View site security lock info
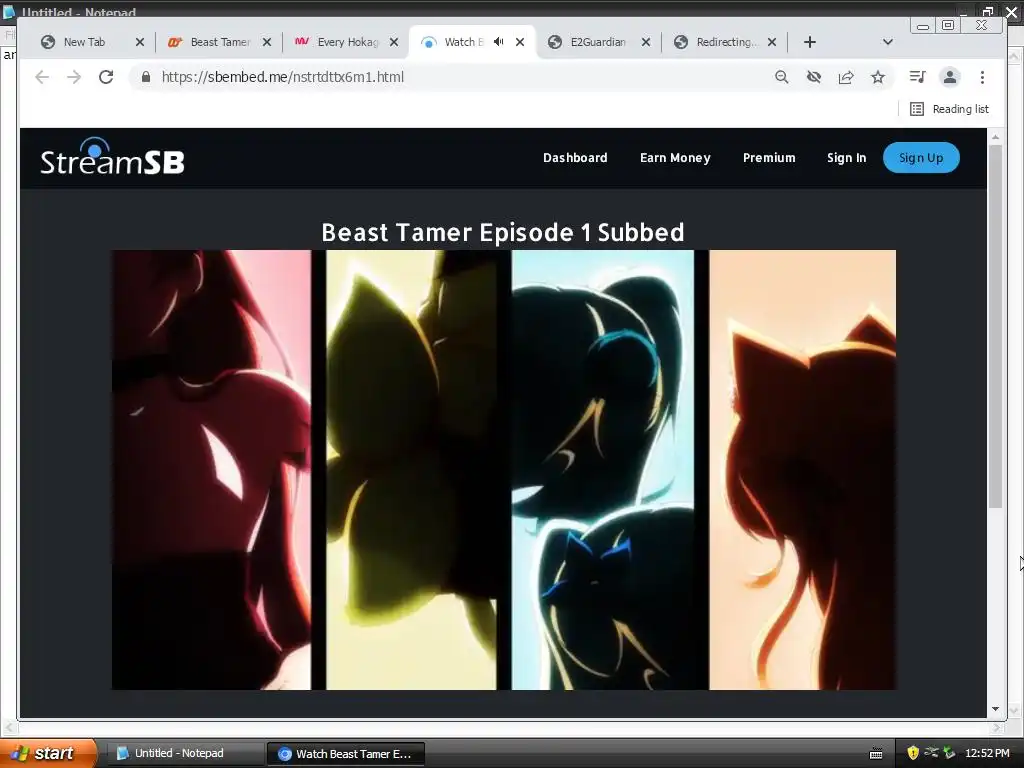This screenshot has width=1024, height=768. click(146, 77)
